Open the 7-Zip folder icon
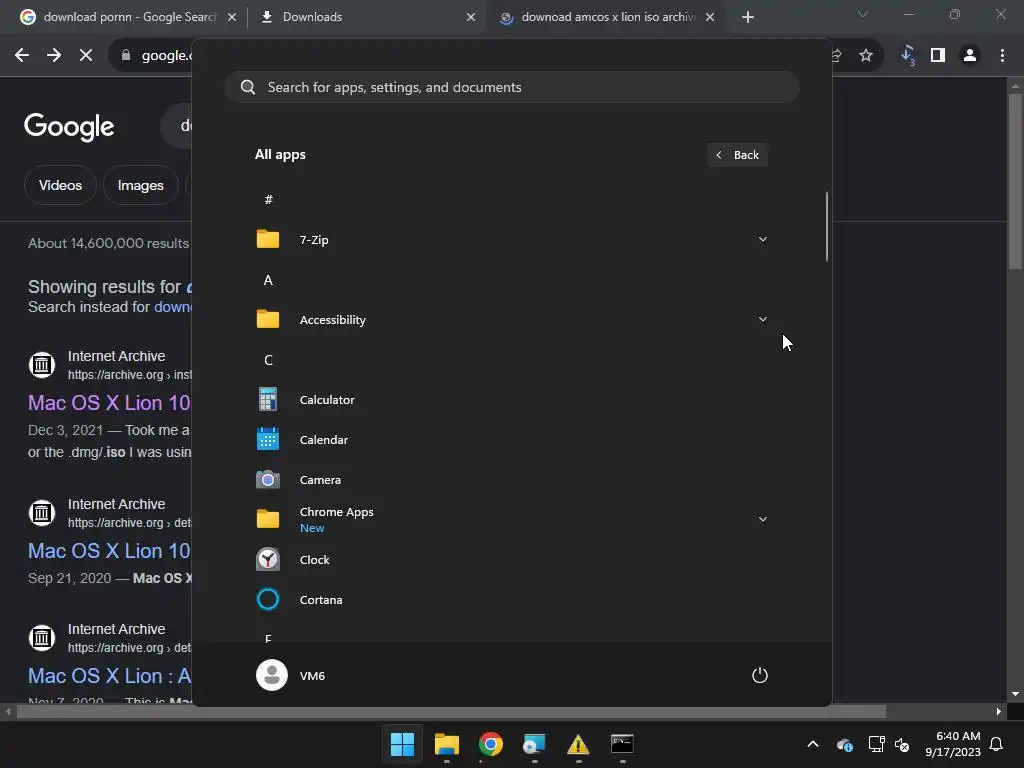The height and width of the screenshot is (768, 1024). [x=268, y=239]
